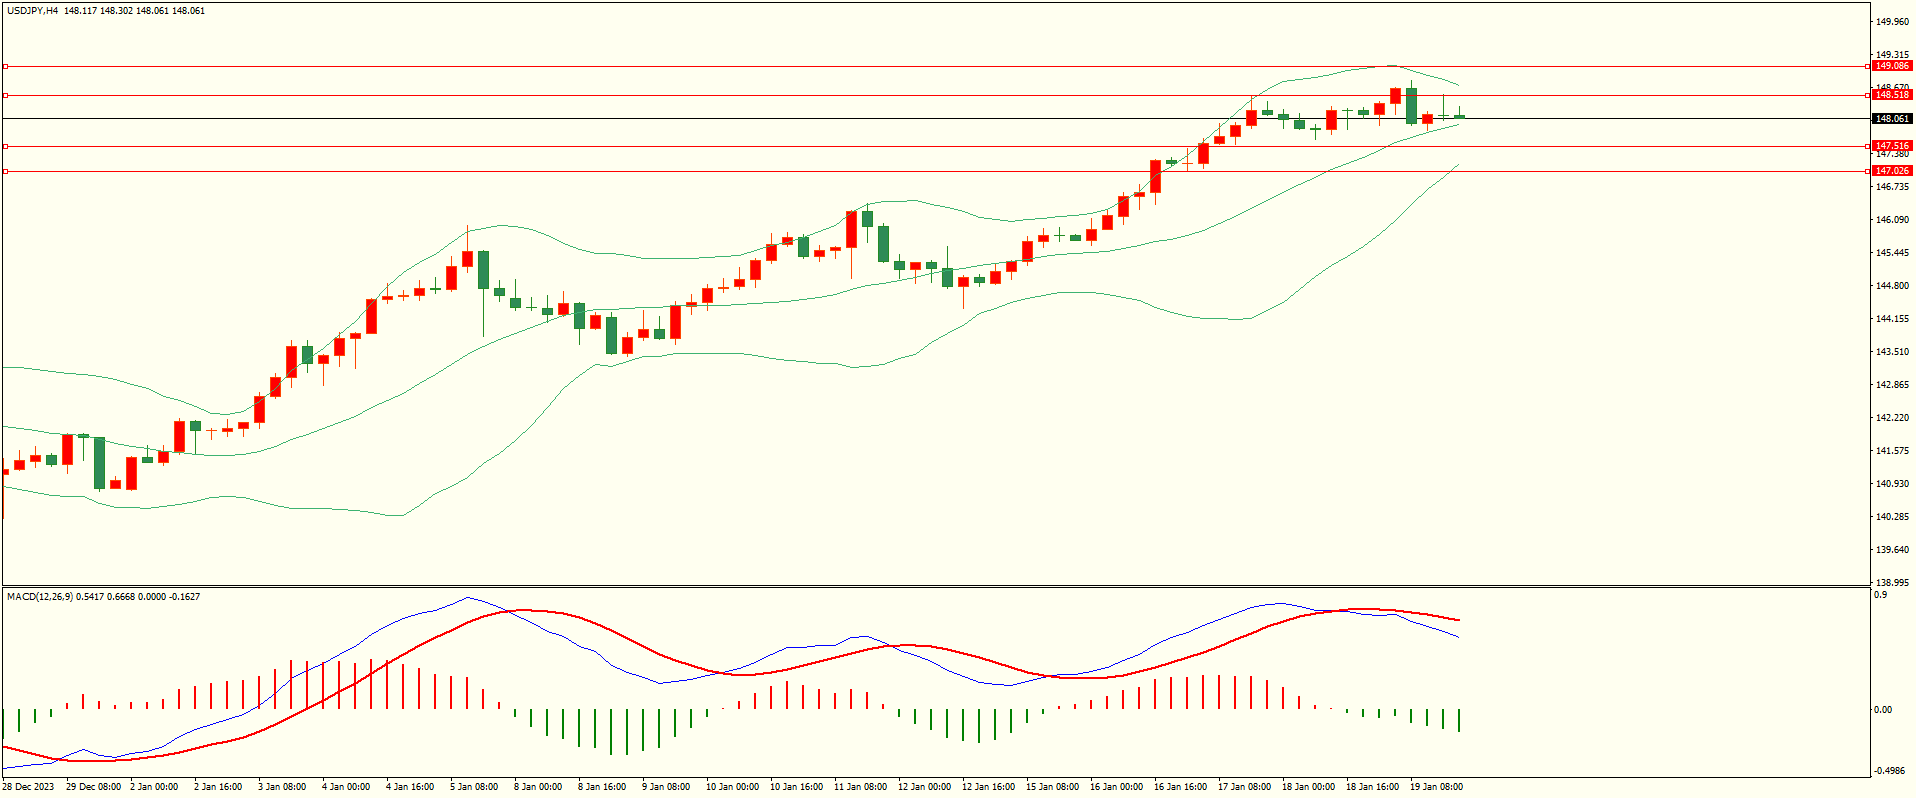The width and height of the screenshot is (1916, 798).
Task: Select the black 148.061 current price tag
Action: (1892, 119)
